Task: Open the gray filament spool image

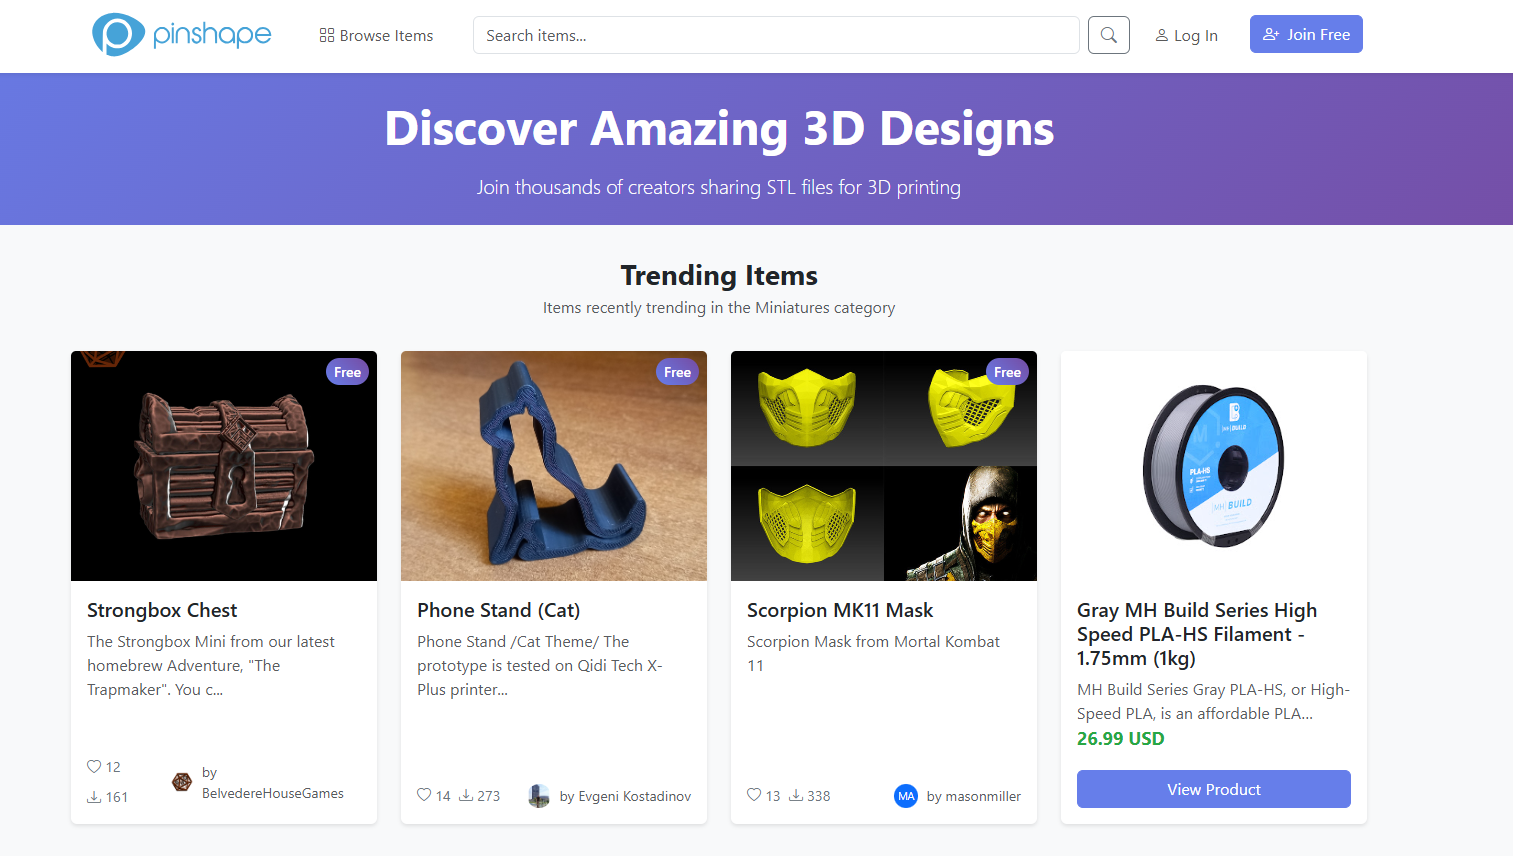Action: coord(1213,466)
